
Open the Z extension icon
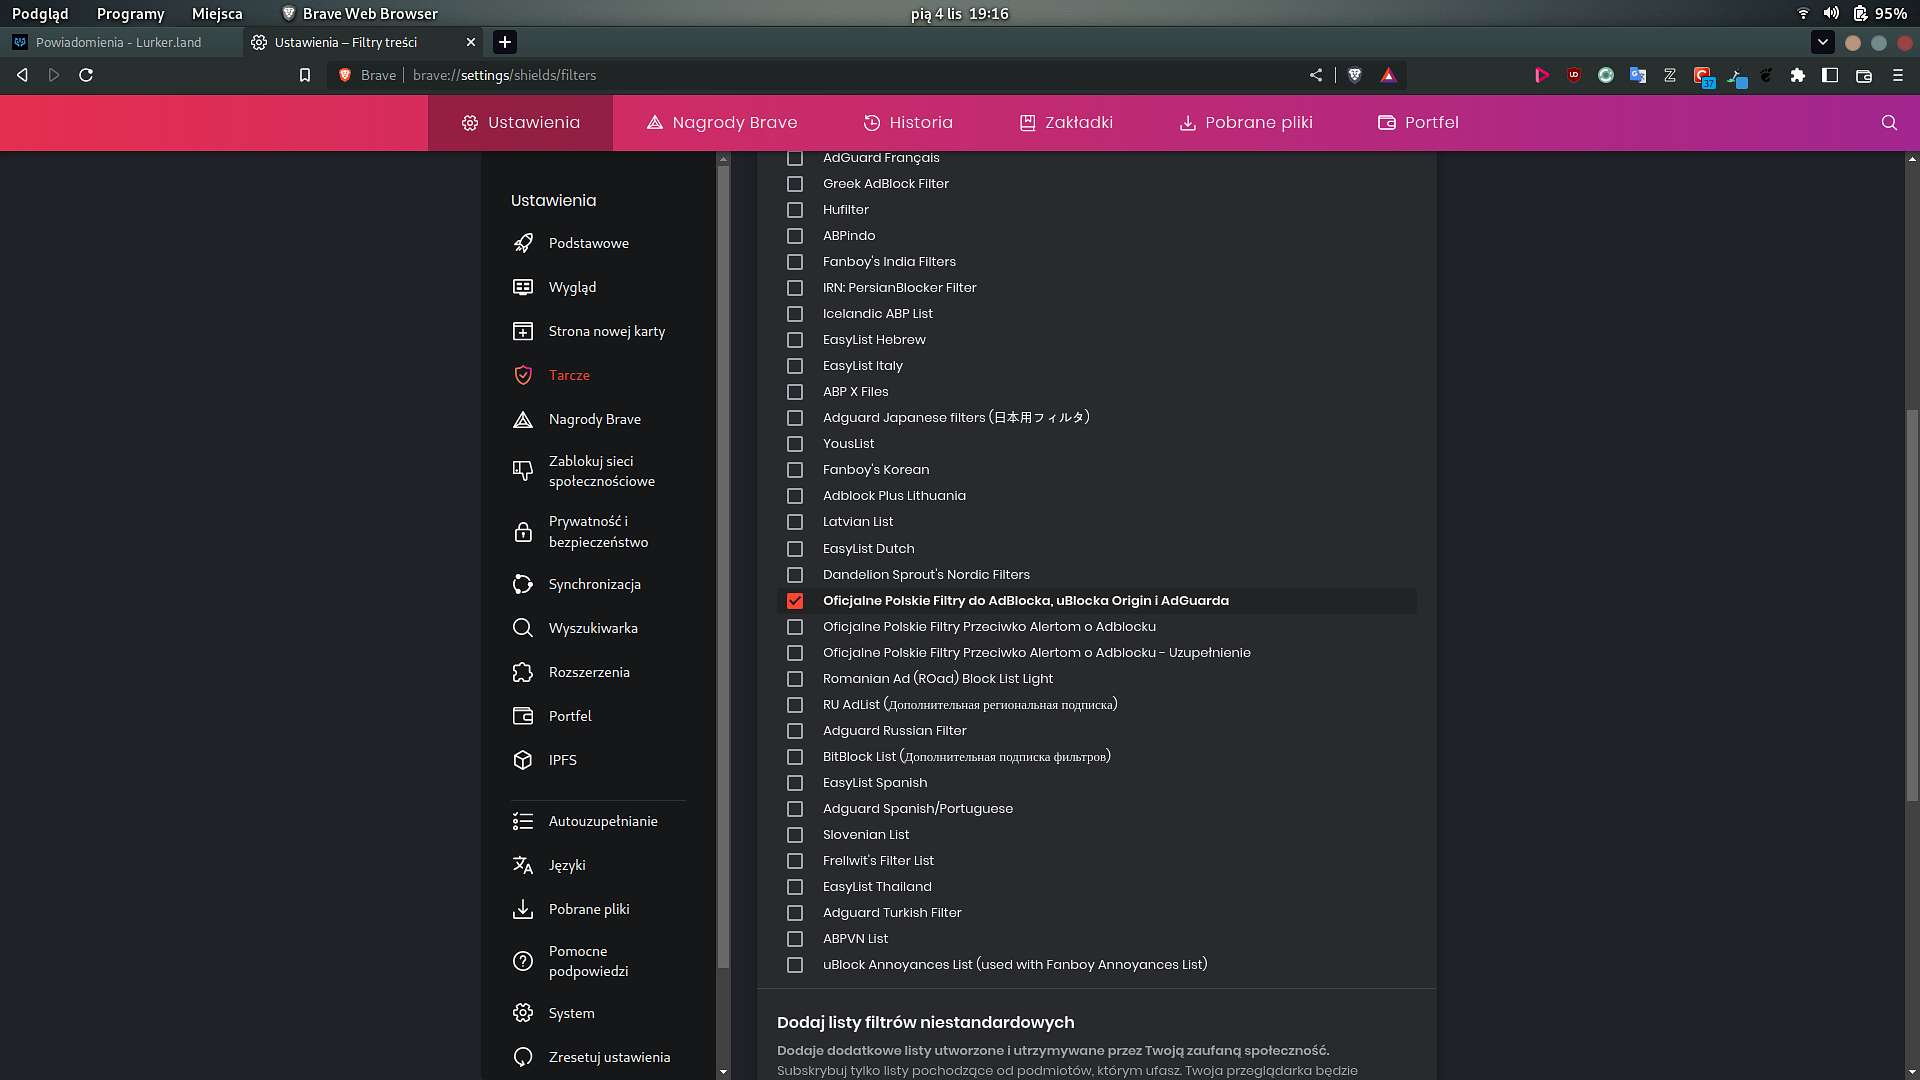(x=1670, y=75)
